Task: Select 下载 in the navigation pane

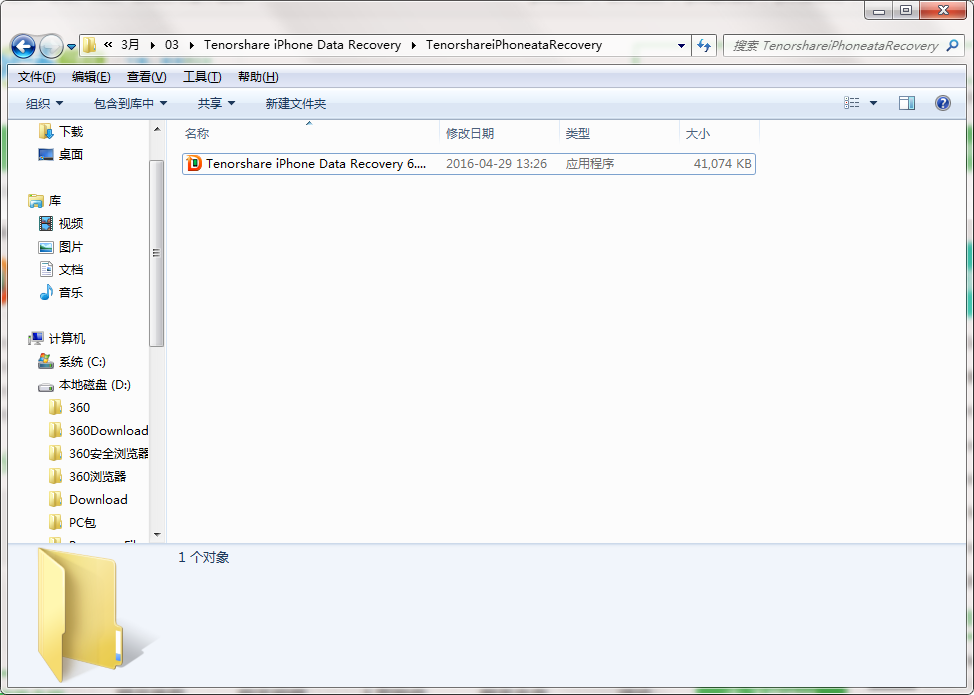Action: coord(71,132)
